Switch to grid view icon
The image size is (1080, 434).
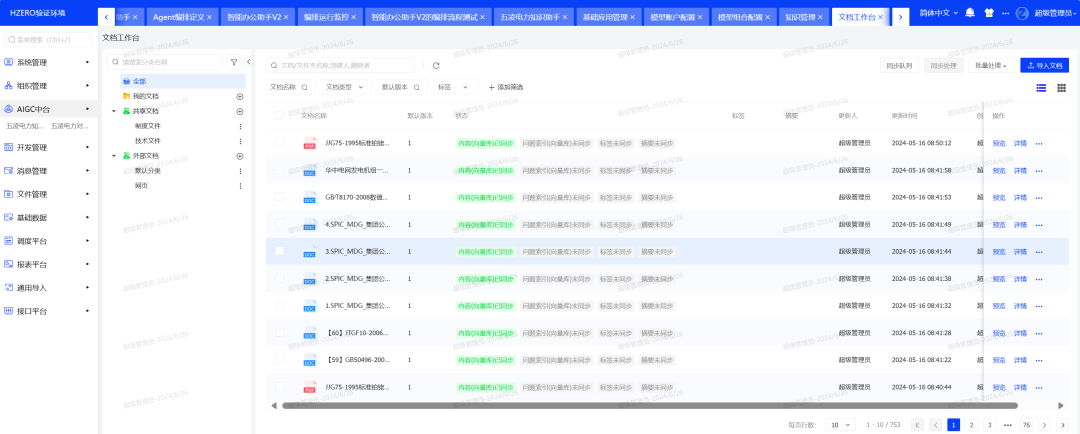pyautogui.click(x=1061, y=87)
